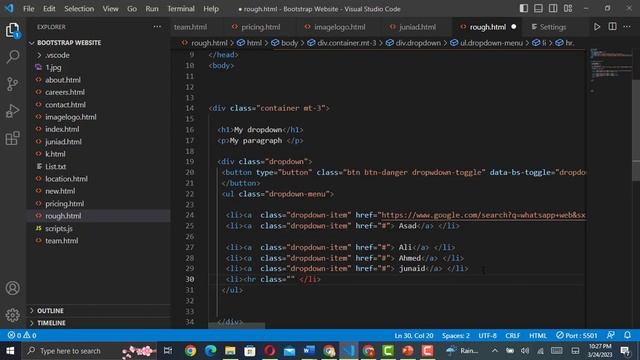
Task: Open the Source Control view
Action: click(x=13, y=84)
